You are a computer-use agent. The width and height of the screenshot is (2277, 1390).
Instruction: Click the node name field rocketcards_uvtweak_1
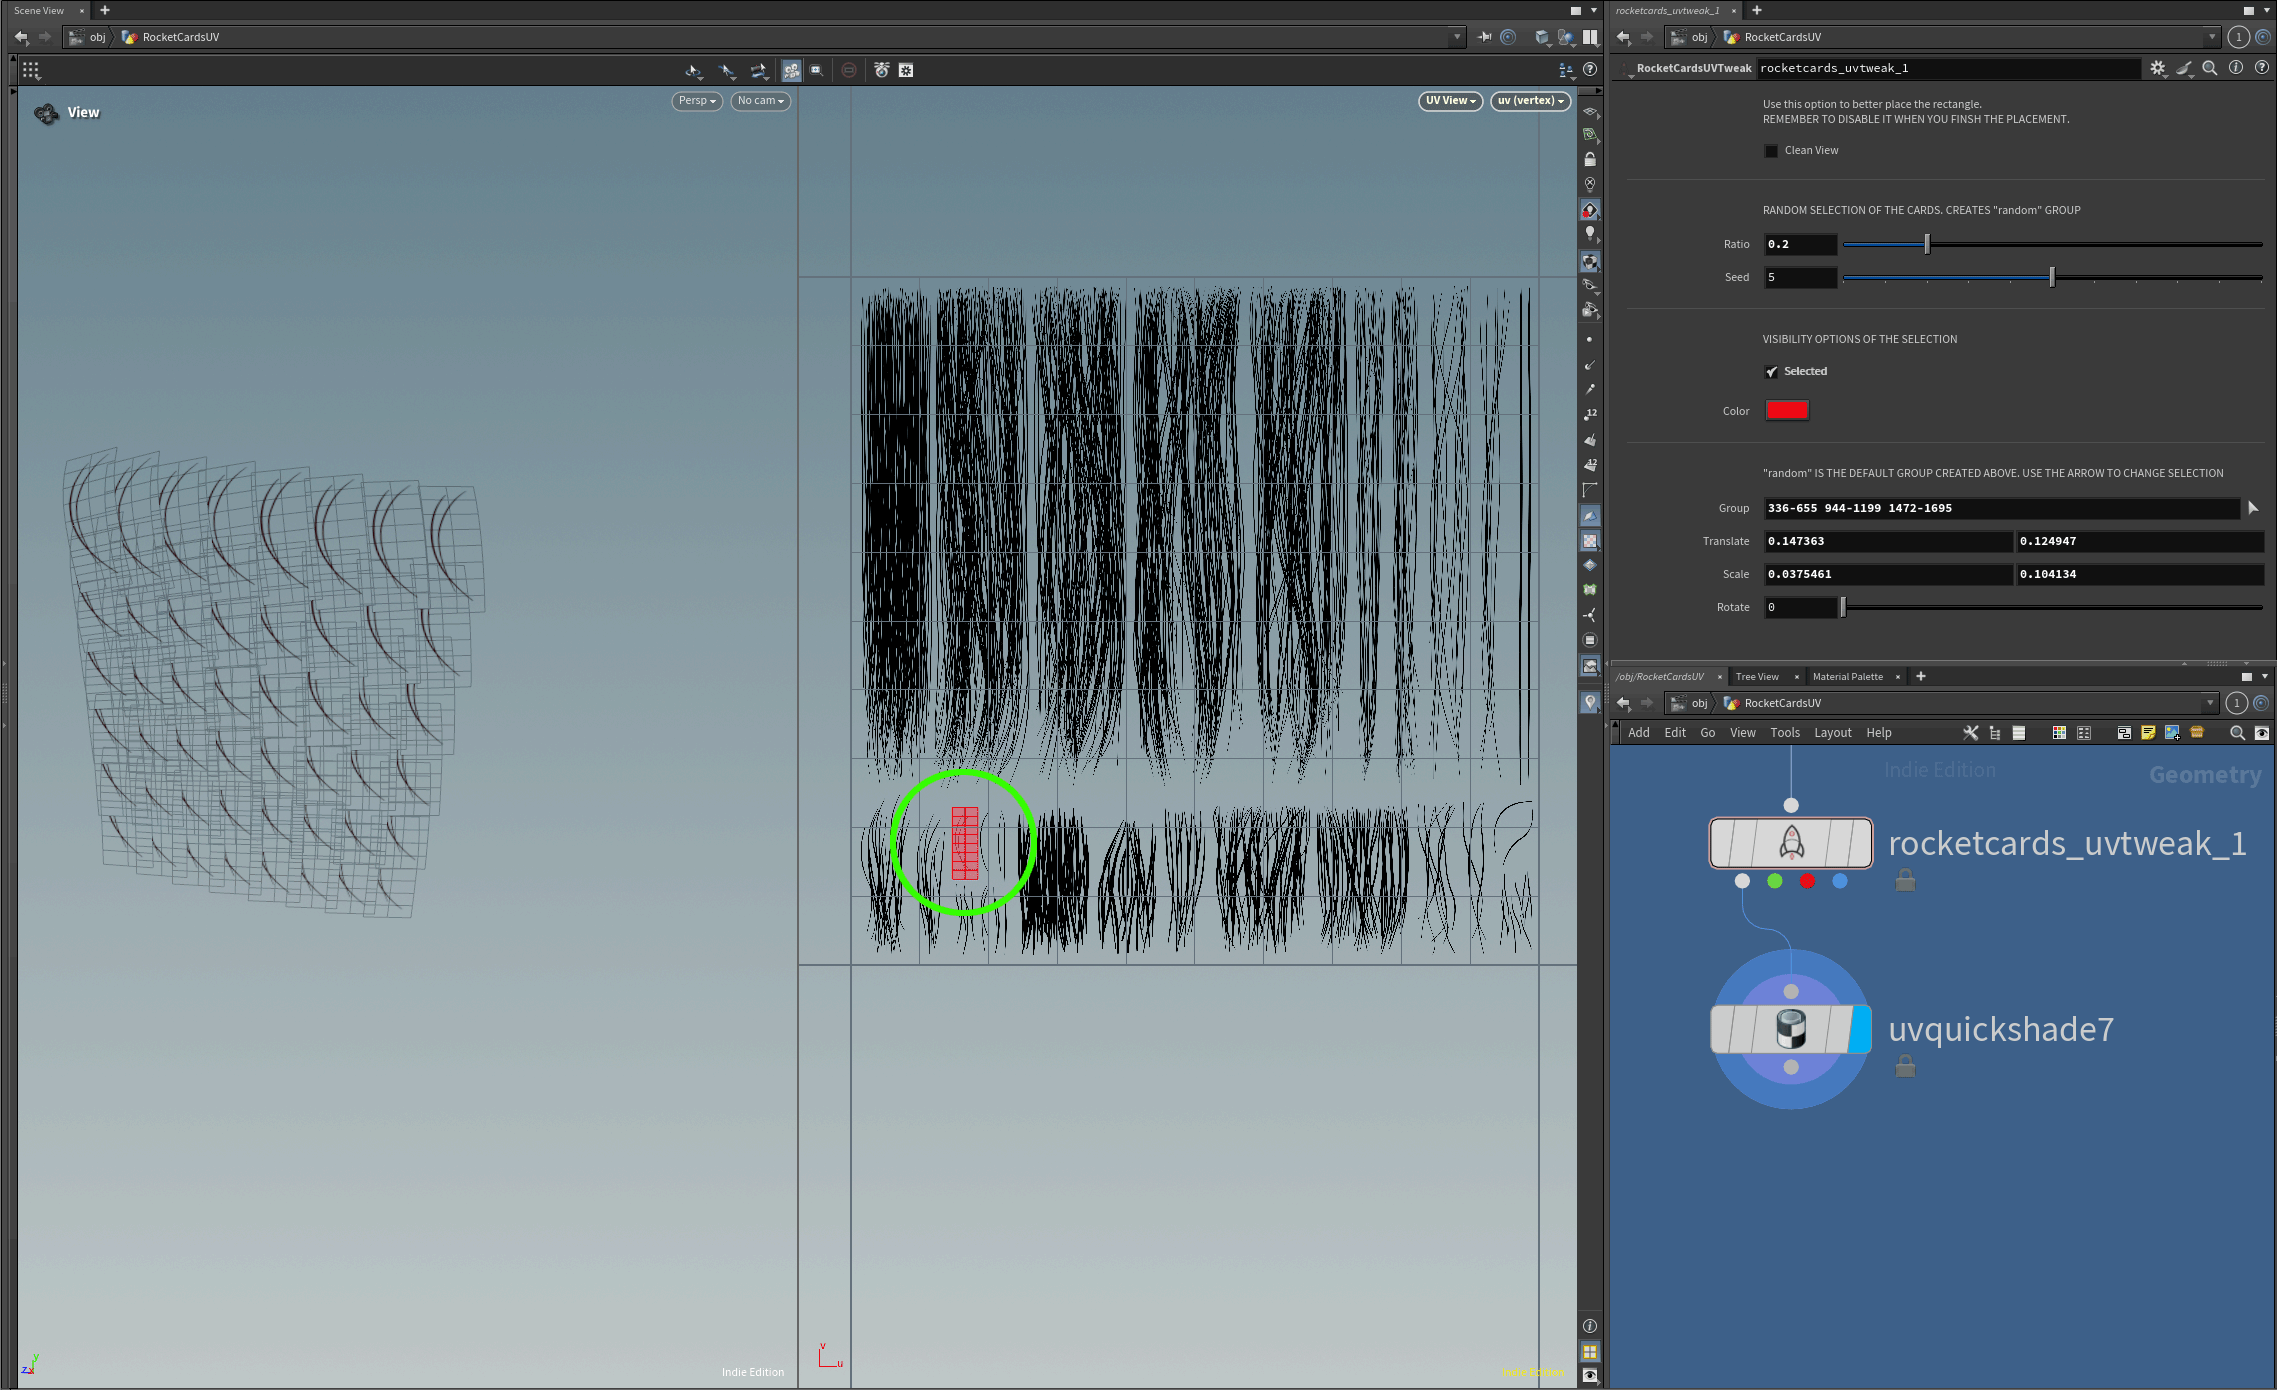[1948, 68]
